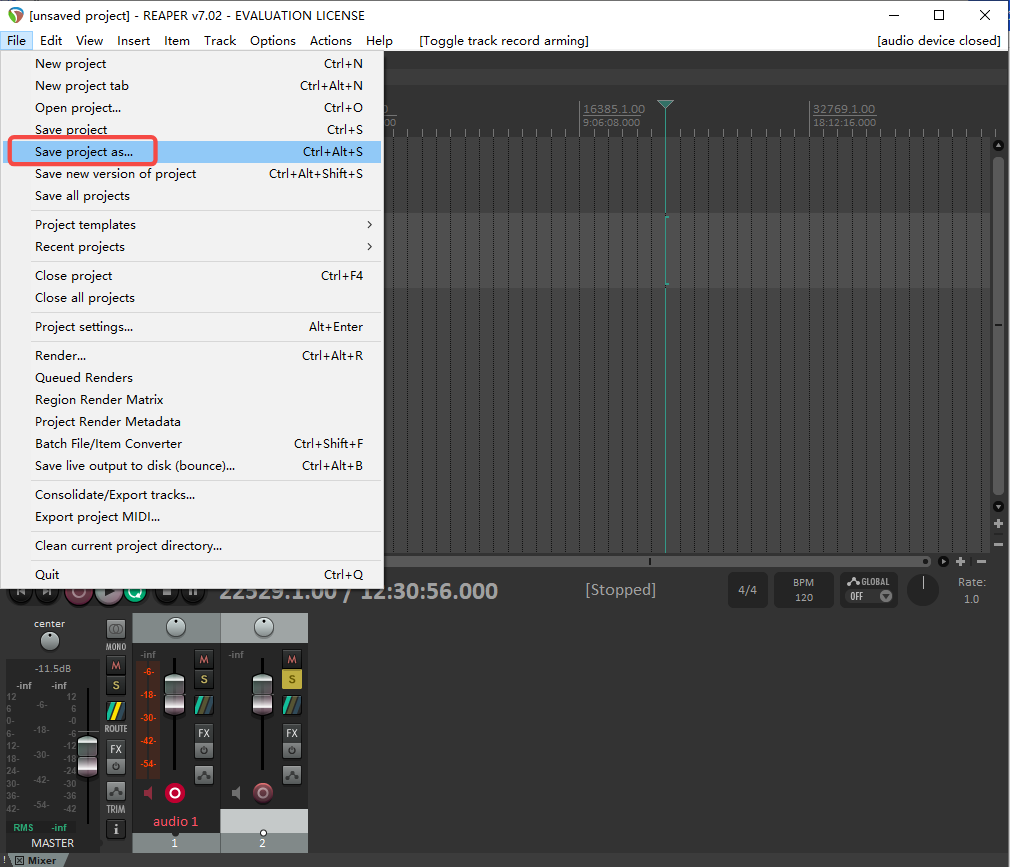Click scroll-right arrow on horizontal scrollbar
Screen dimensions: 1010x867
click(943, 562)
